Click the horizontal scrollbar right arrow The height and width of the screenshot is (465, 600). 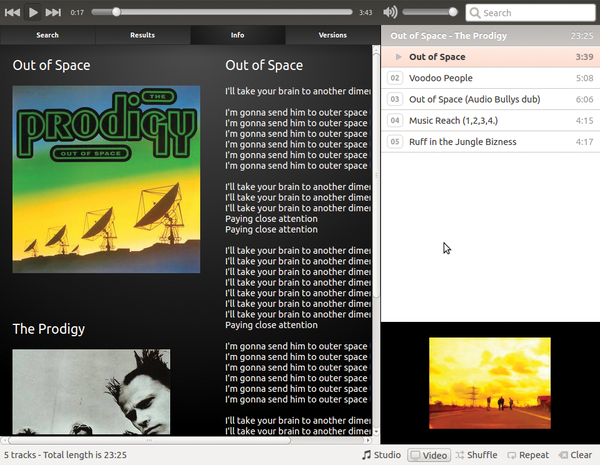(x=368, y=440)
